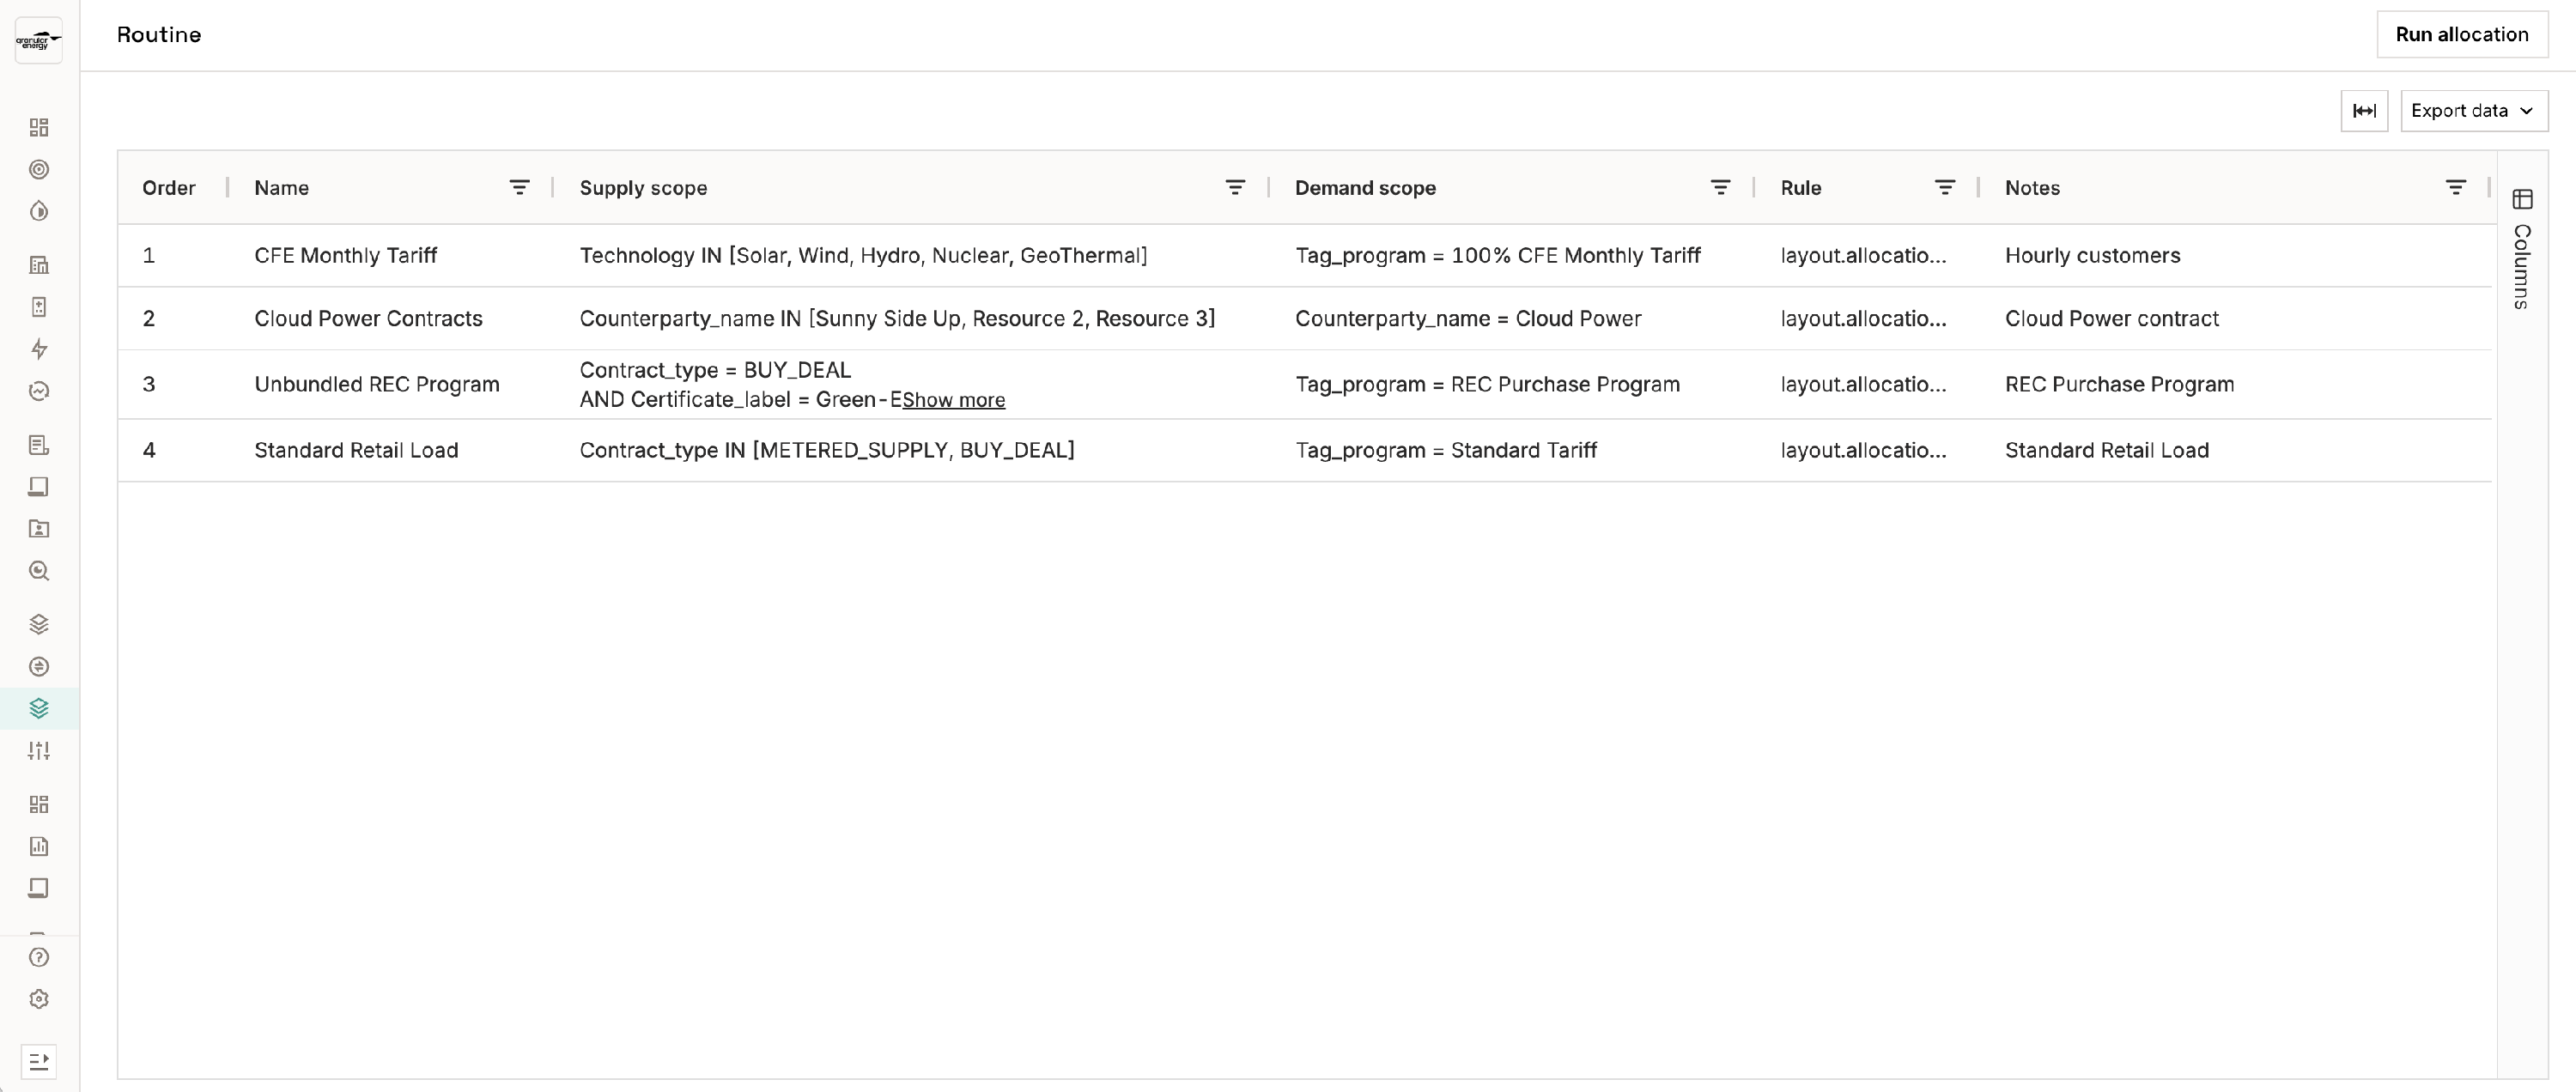The image size is (2576, 1092).
Task: Click the Order column header
Action: point(169,188)
